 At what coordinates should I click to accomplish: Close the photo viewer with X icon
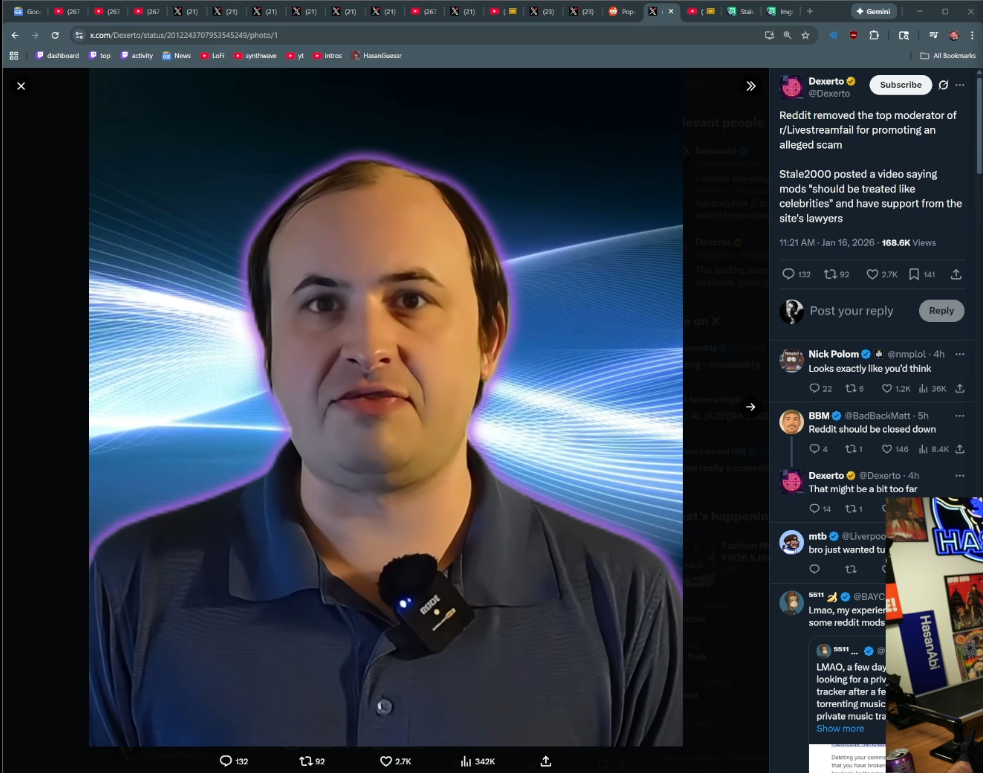21,86
